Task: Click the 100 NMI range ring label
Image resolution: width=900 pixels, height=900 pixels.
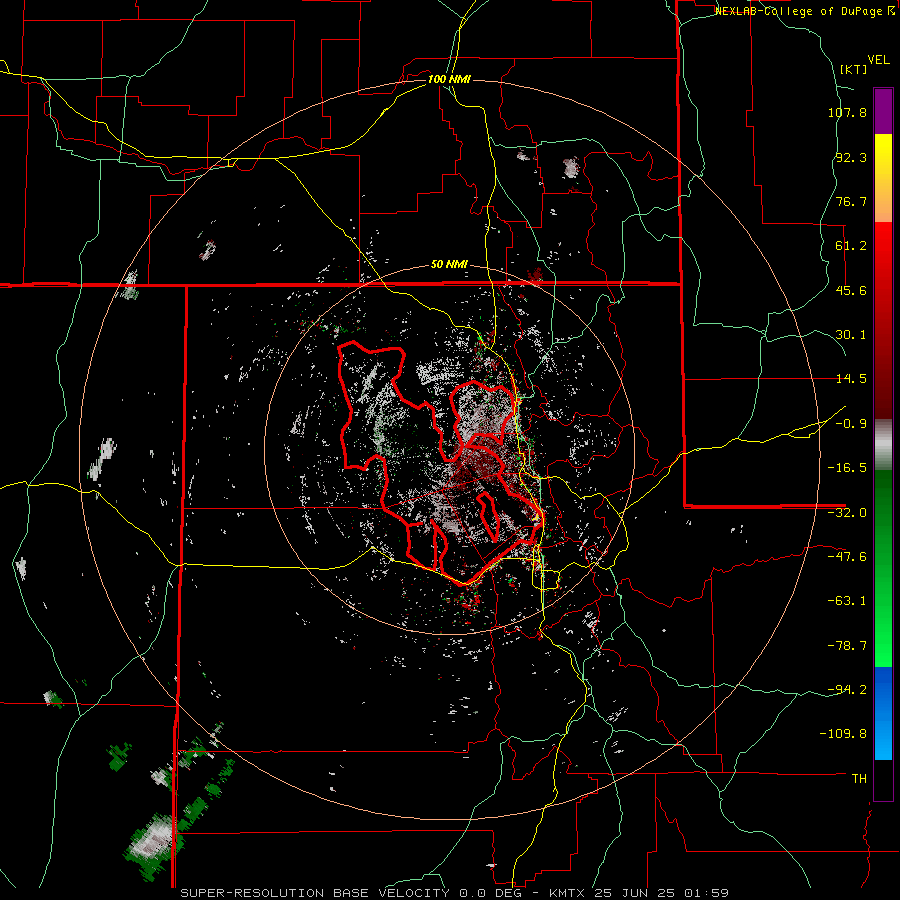Action: (449, 79)
